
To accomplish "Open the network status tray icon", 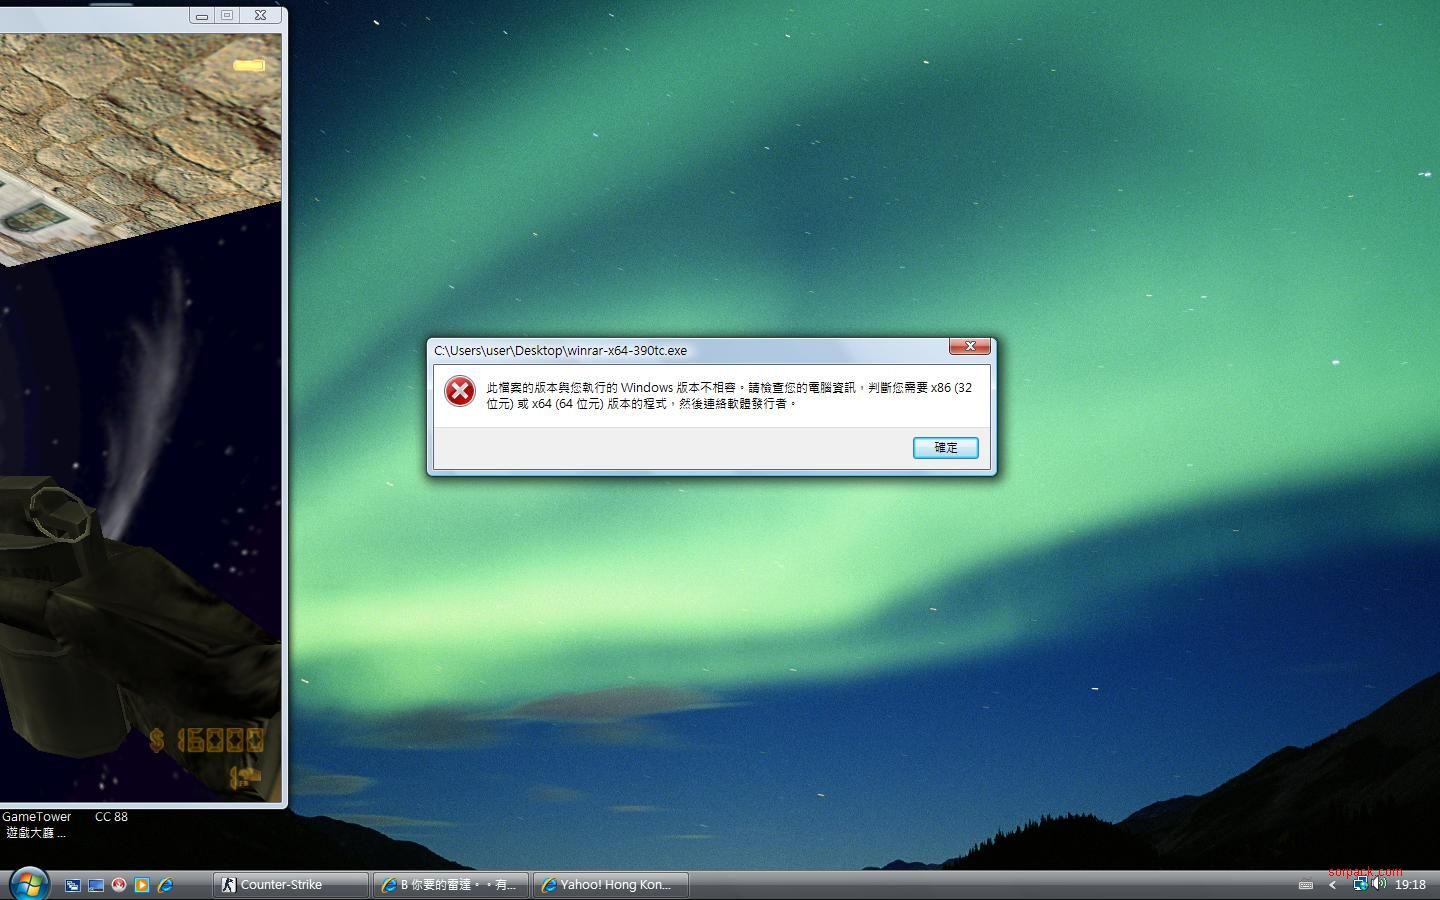I will [x=1359, y=885].
